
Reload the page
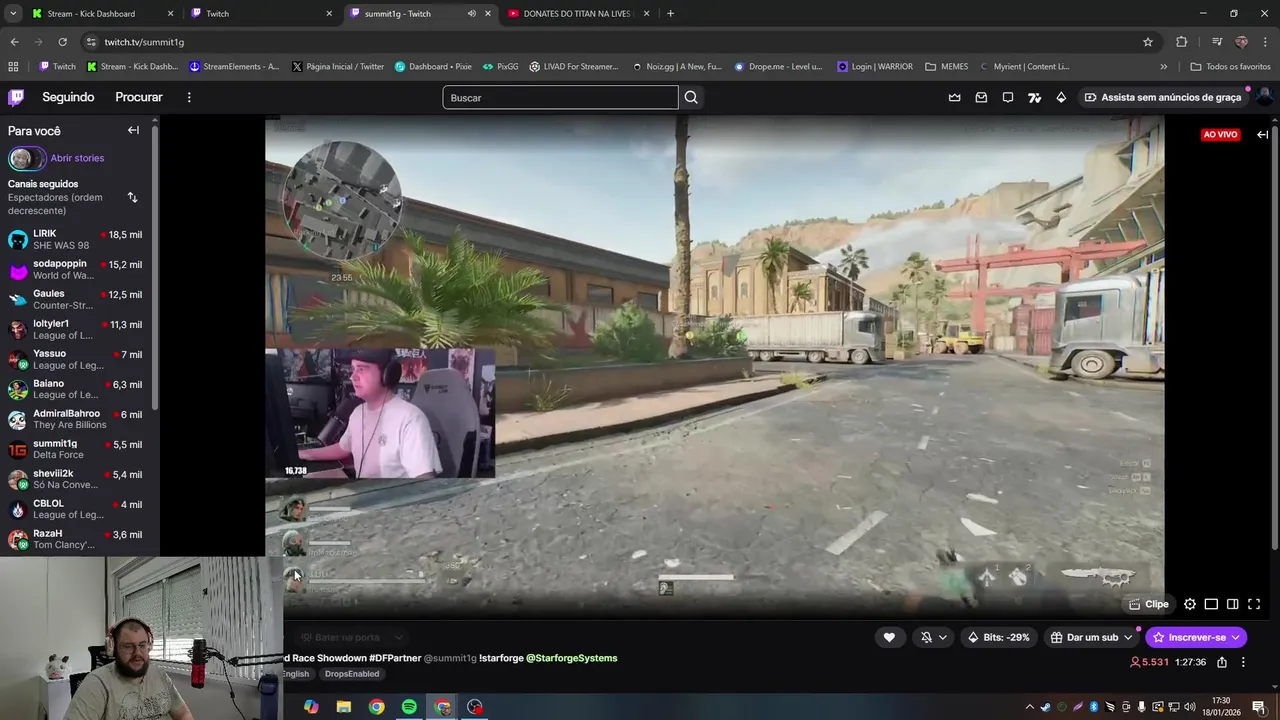click(x=62, y=42)
